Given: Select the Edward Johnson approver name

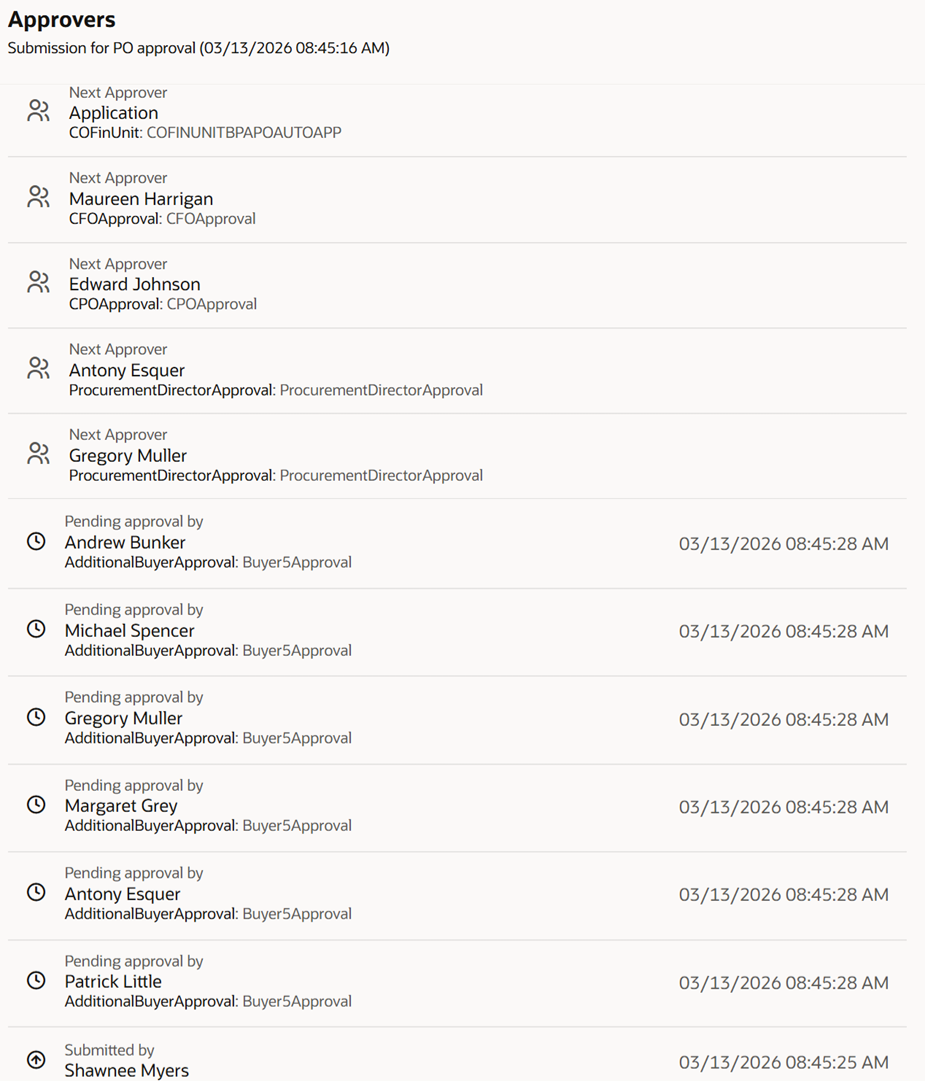Looking at the screenshot, I should [134, 284].
